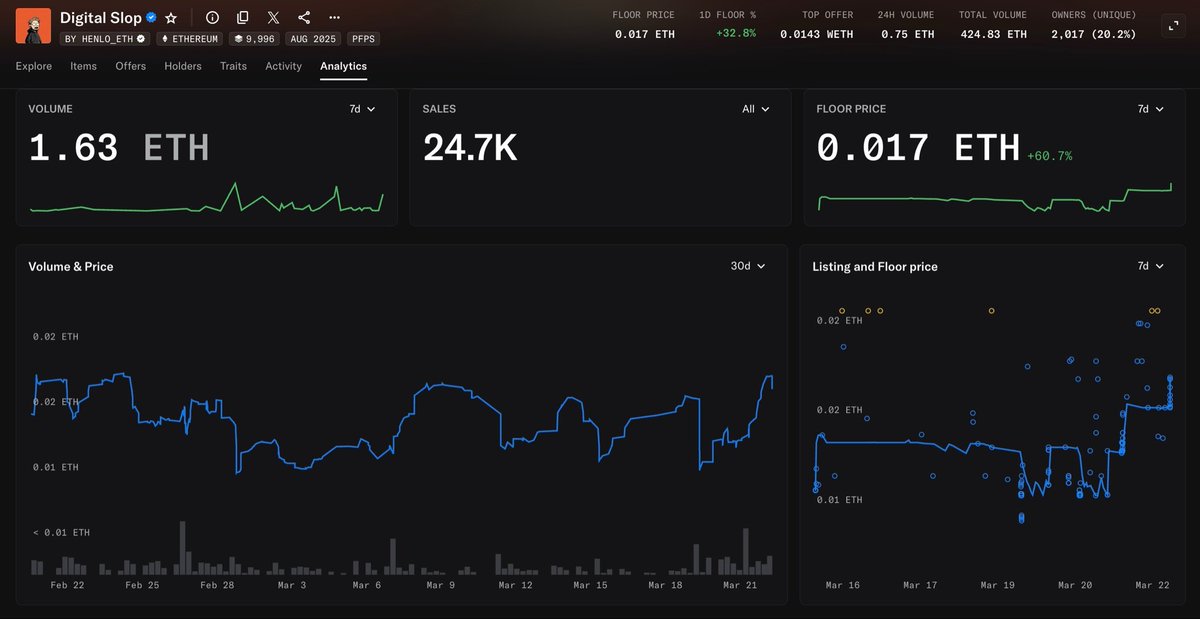Click the 9,996 item count tag
Viewport: 1200px width, 619px height.
click(x=255, y=39)
